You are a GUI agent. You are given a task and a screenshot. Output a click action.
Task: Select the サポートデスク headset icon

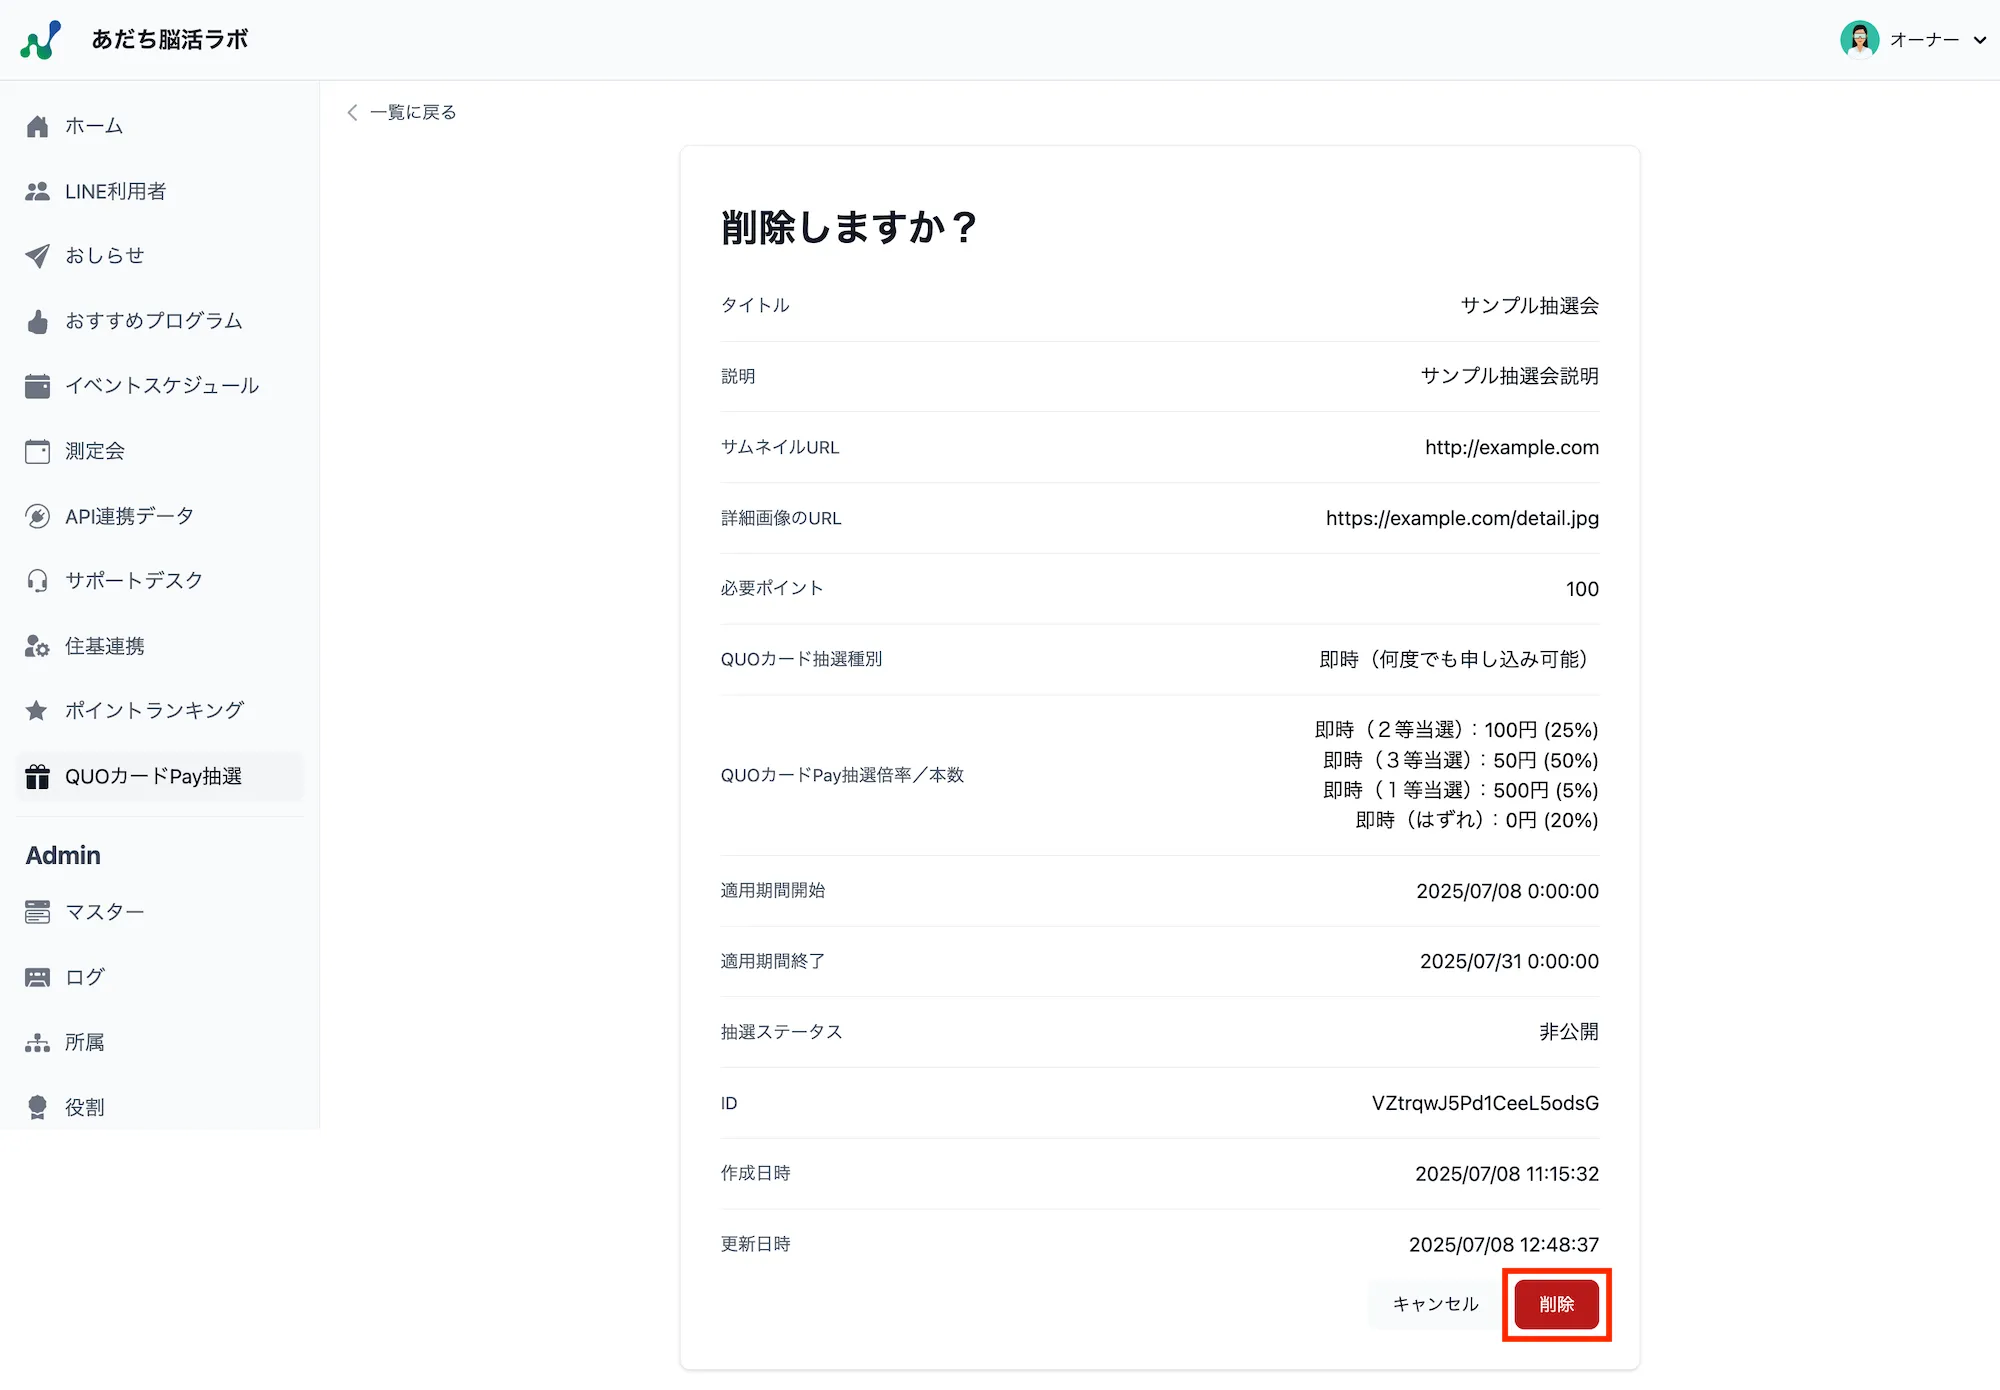tap(37, 580)
